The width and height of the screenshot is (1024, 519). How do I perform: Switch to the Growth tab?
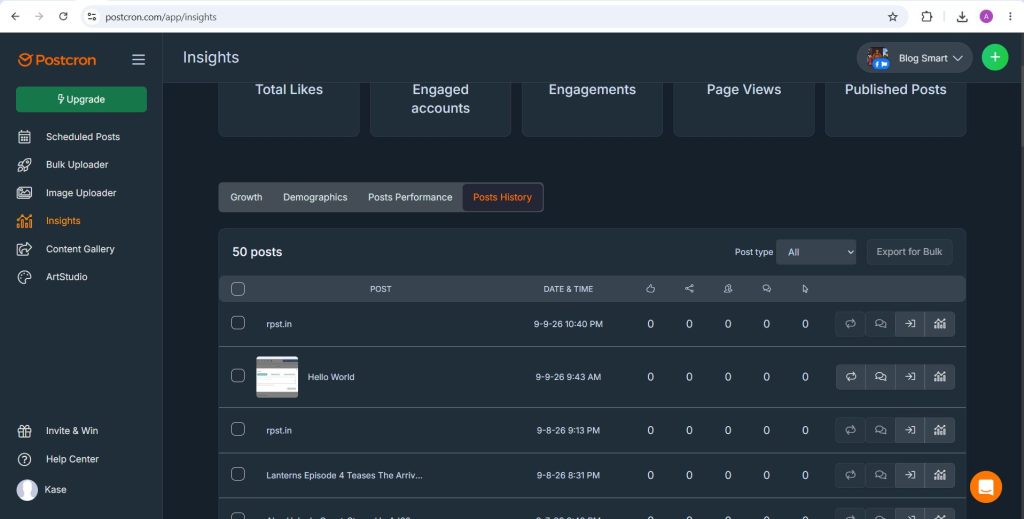(x=246, y=197)
